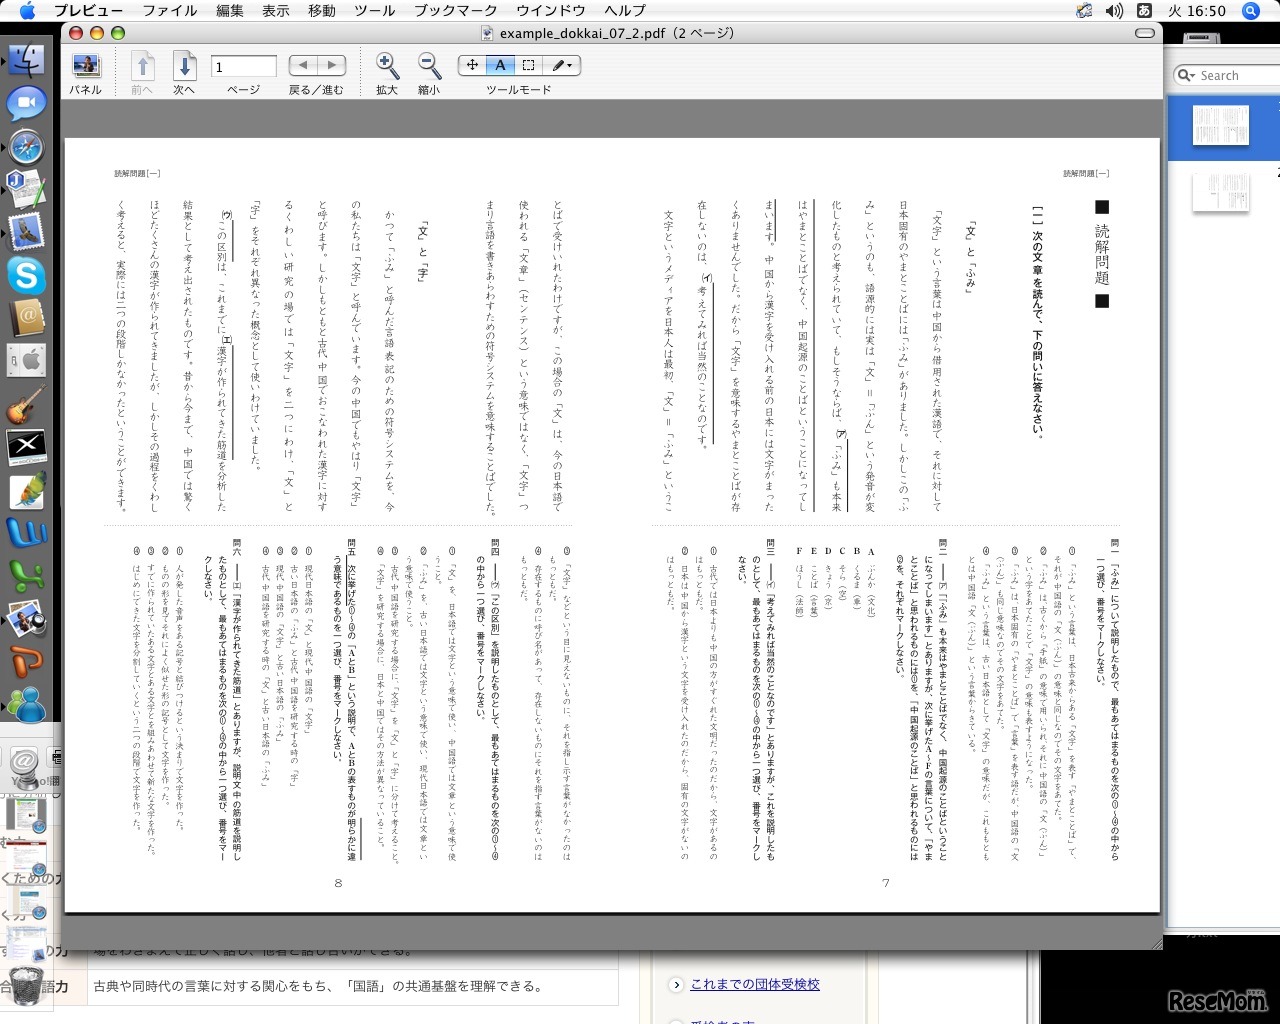The height and width of the screenshot is (1024, 1280).
Task: Open the sidebar using the パネル icon
Action: click(x=86, y=65)
